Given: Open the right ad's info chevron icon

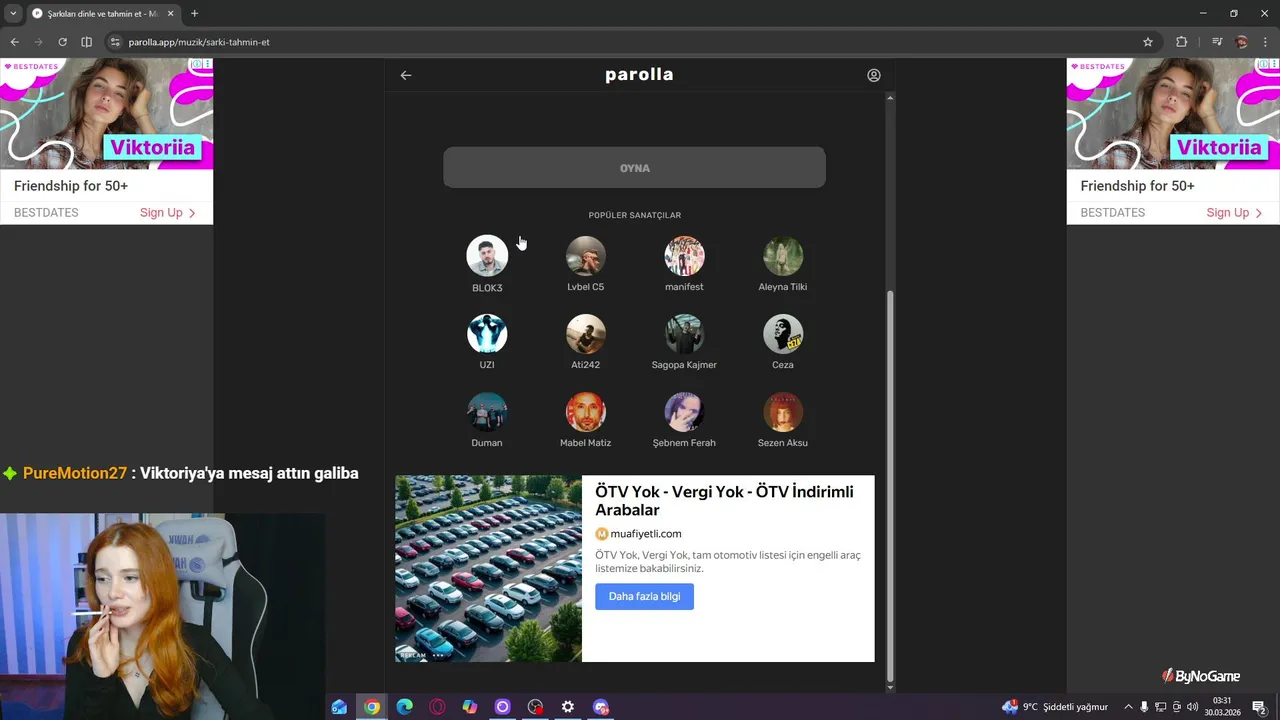Looking at the screenshot, I should [1264, 64].
